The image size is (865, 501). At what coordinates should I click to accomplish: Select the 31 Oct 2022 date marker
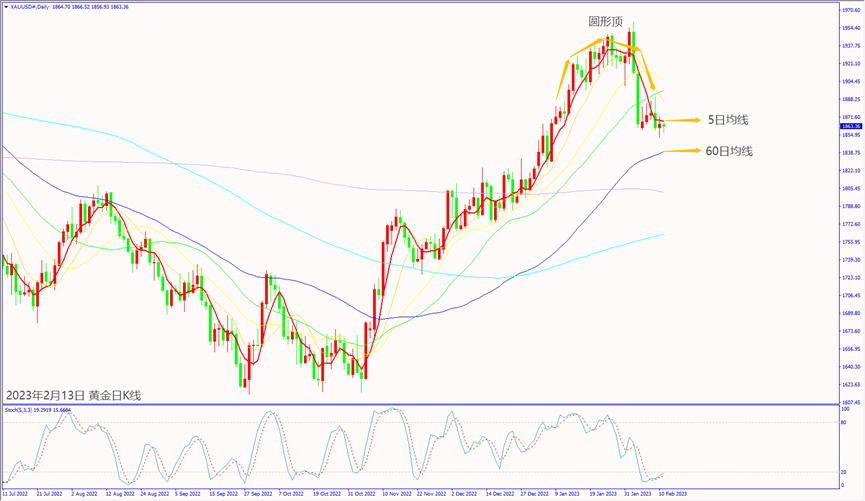(x=359, y=494)
